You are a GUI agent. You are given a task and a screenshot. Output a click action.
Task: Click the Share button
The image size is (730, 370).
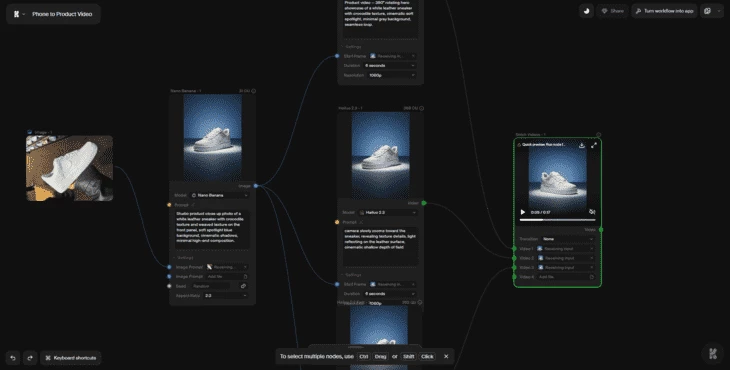click(613, 11)
